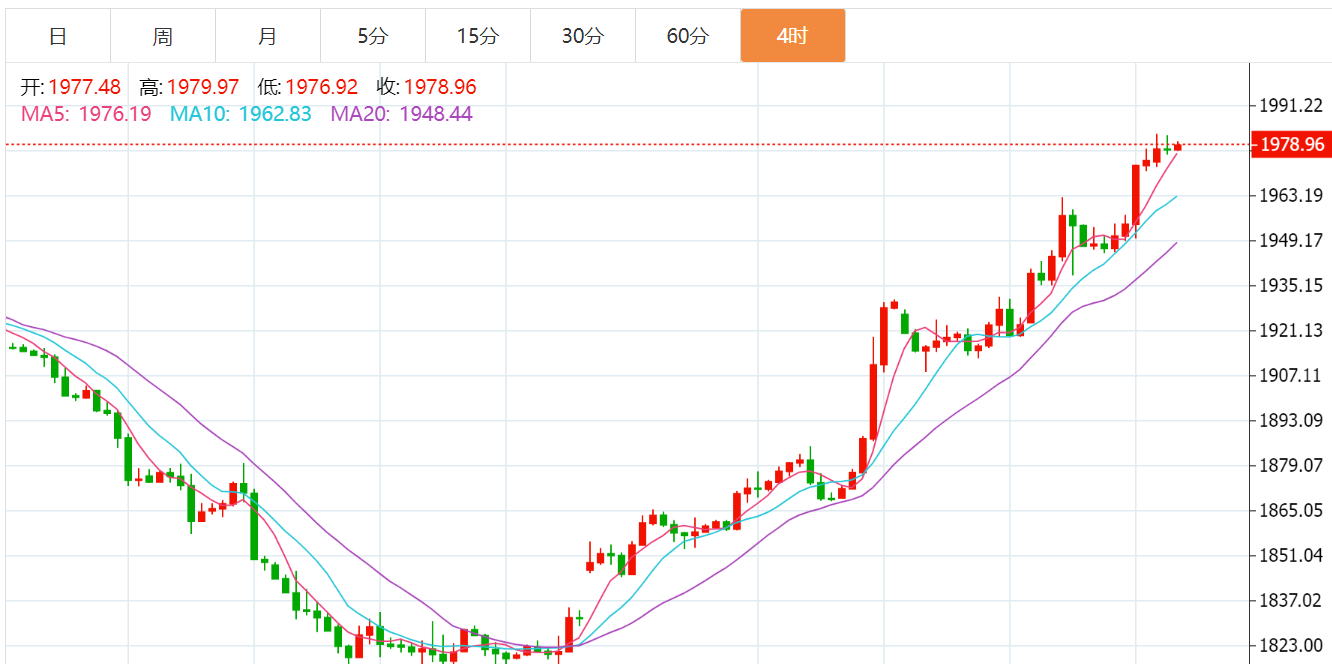This screenshot has width=1332, height=664.
Task: Show the 60分 hourly chart
Action: coord(688,36)
